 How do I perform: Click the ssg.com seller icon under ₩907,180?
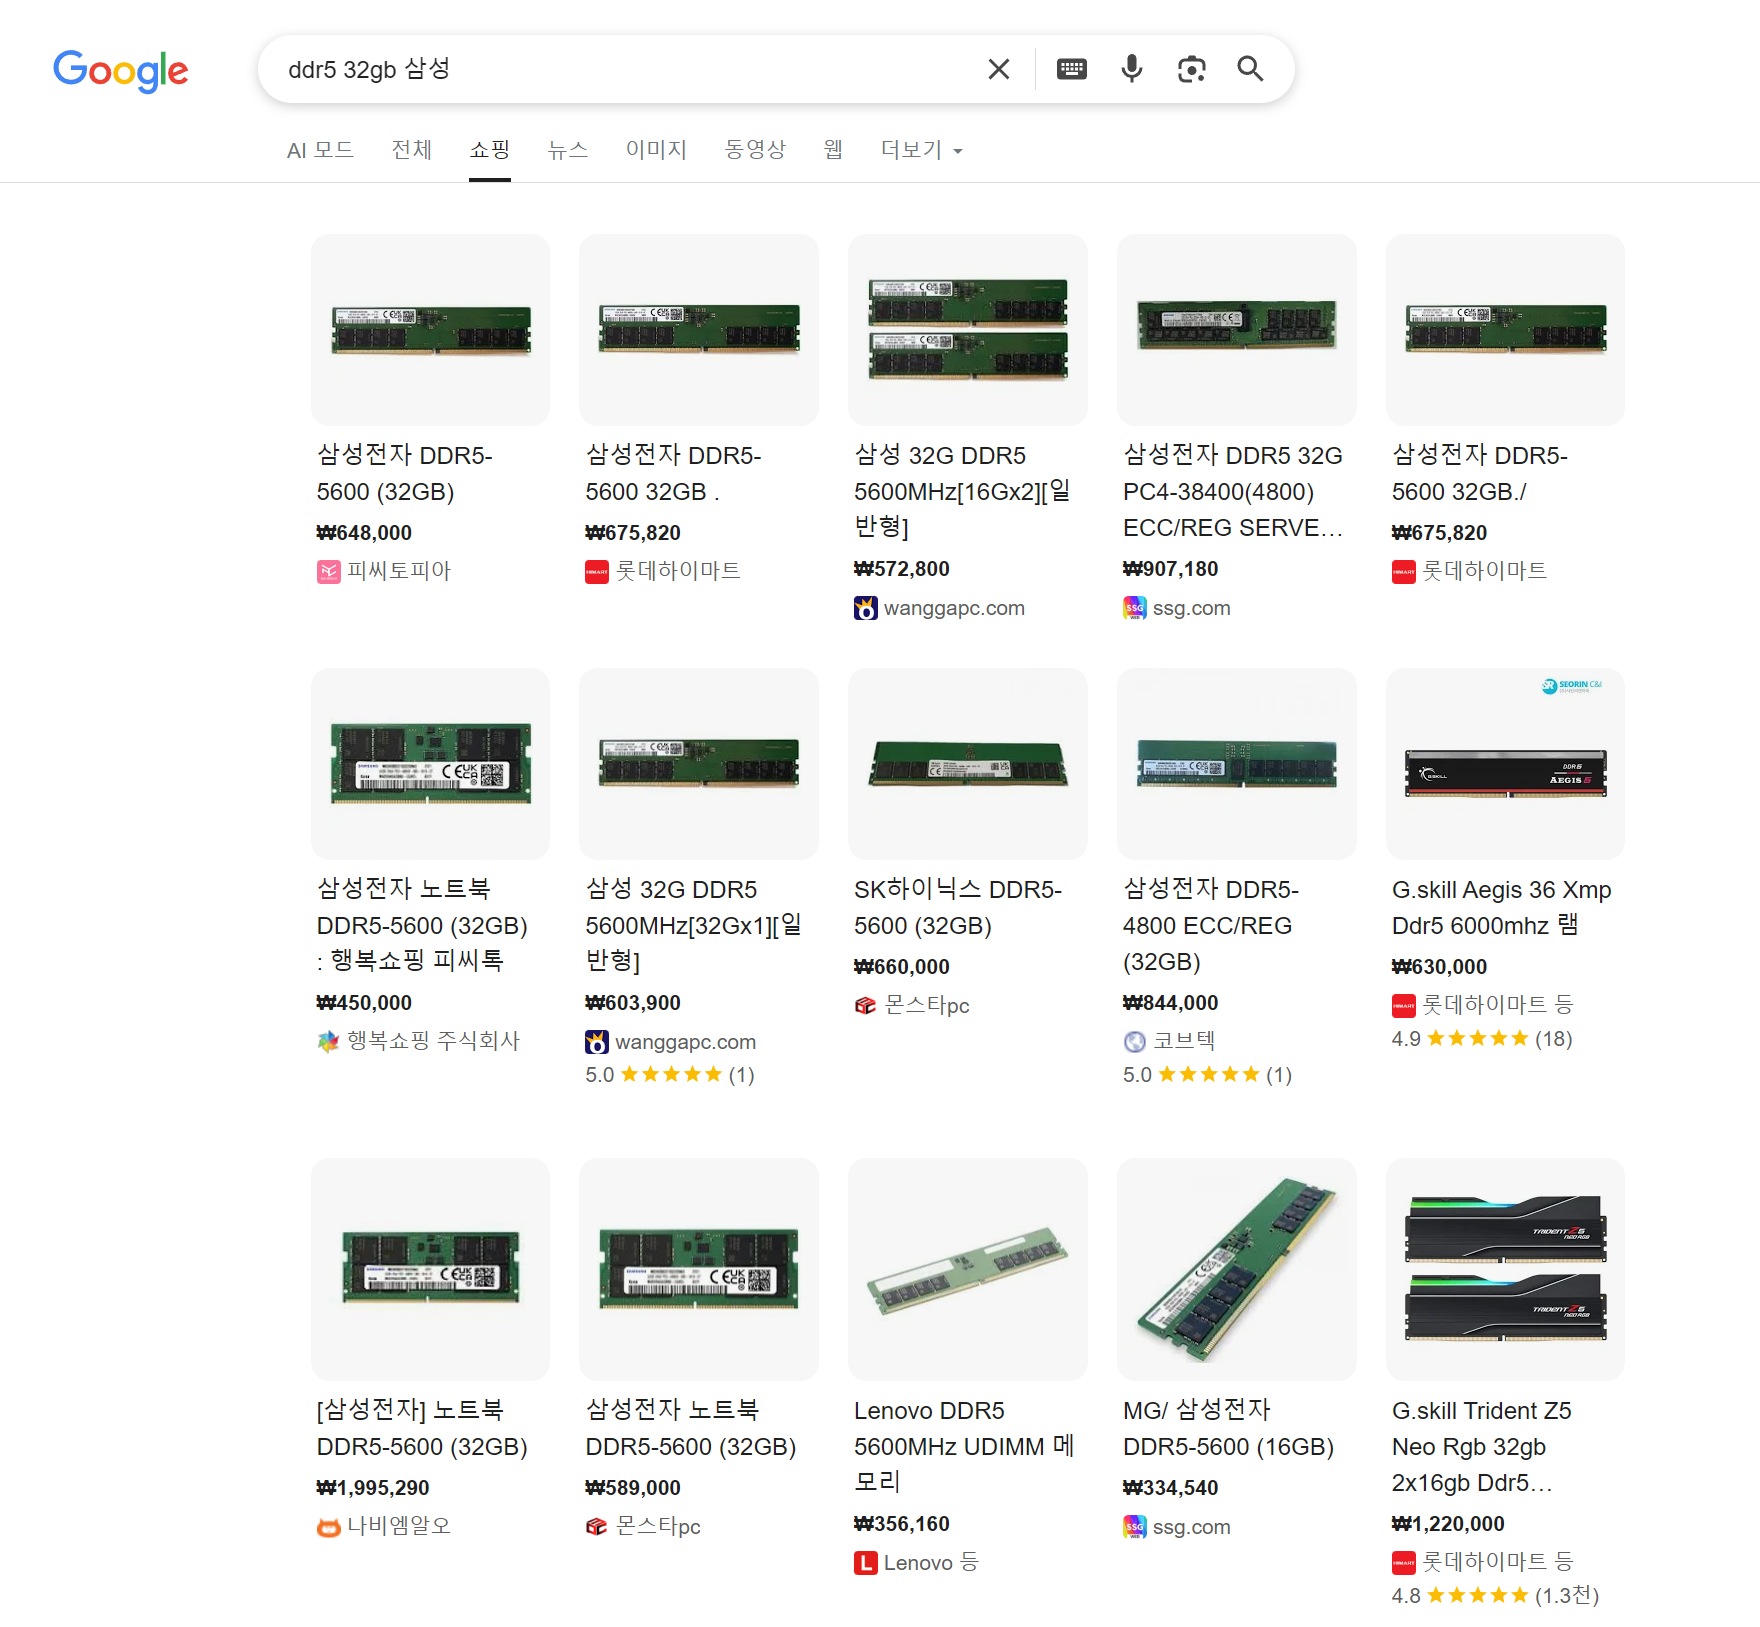click(x=1134, y=608)
